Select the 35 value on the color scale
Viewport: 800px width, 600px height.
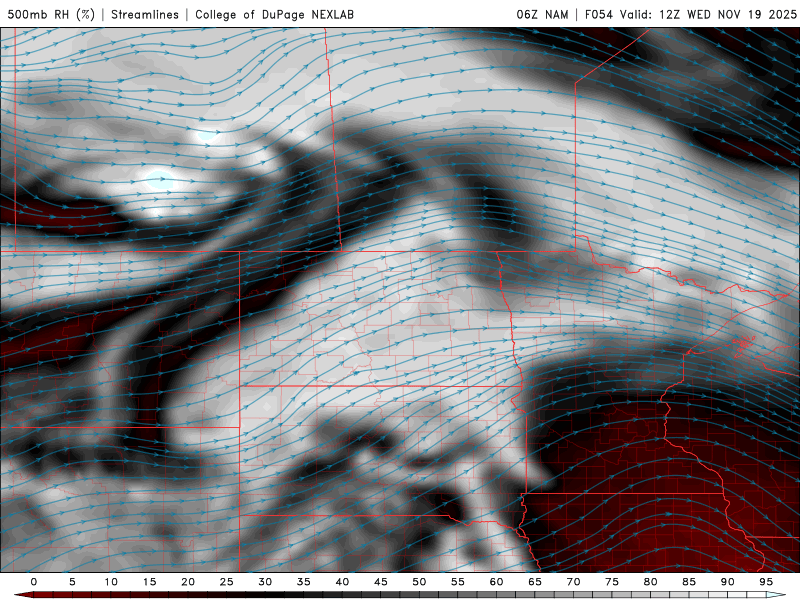(x=304, y=582)
